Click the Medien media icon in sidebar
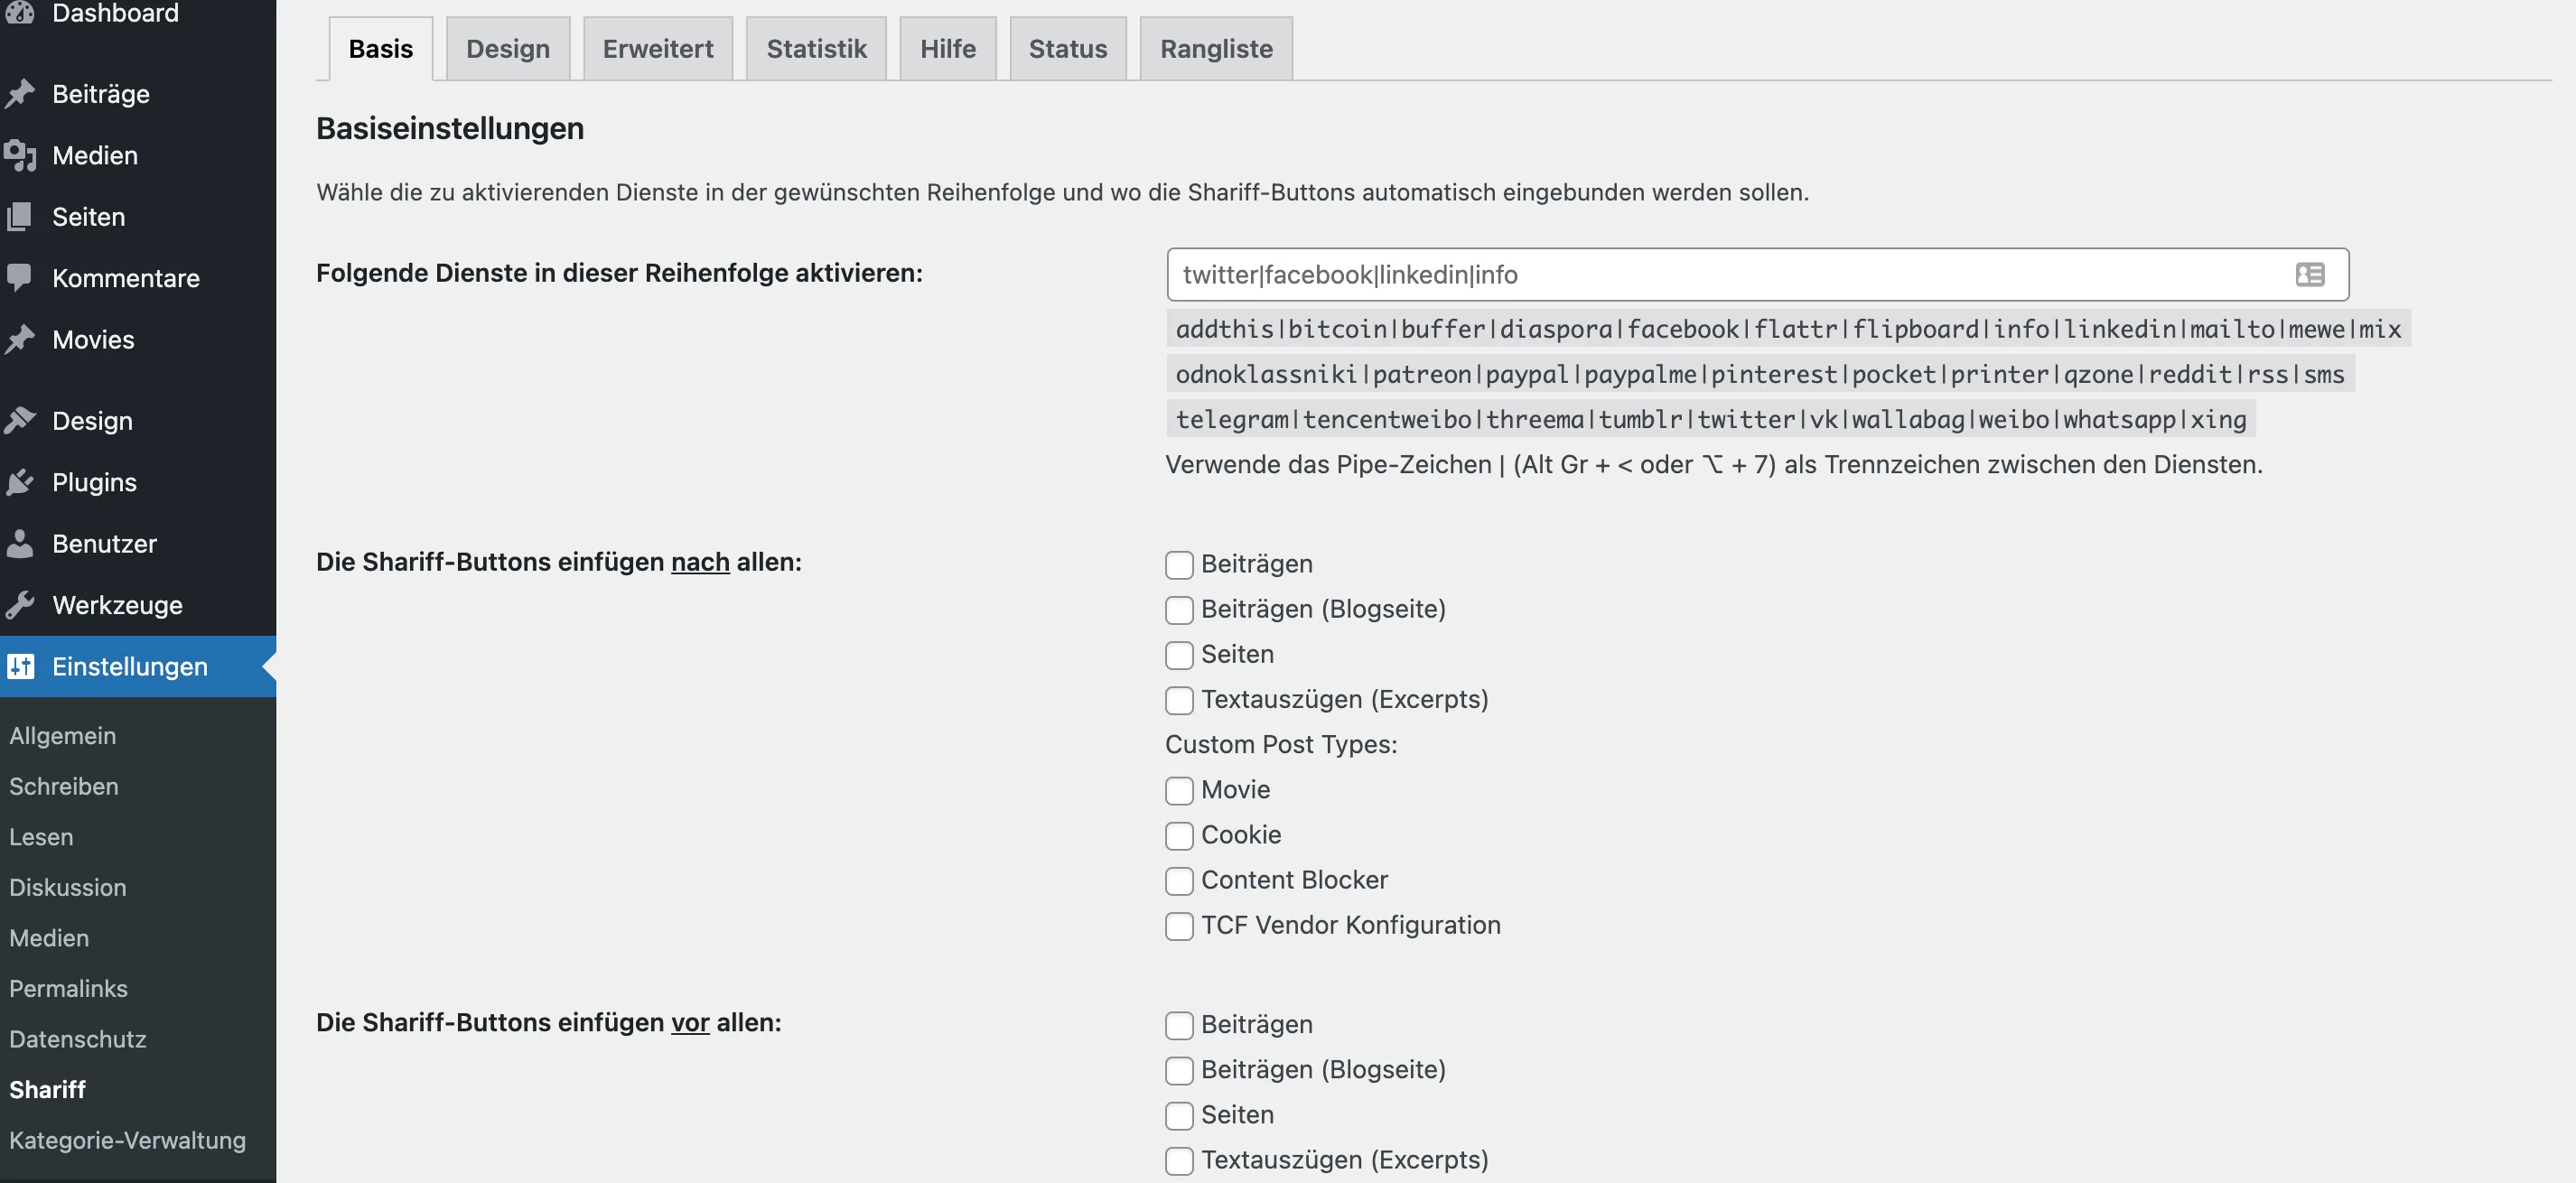This screenshot has height=1183, width=2576. pyautogui.click(x=20, y=155)
